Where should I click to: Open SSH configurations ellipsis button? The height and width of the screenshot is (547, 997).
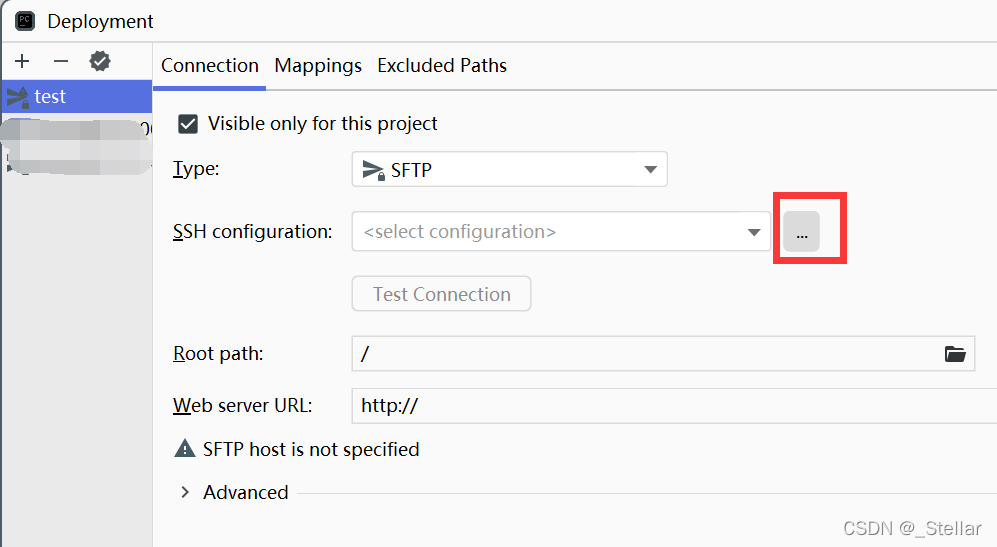click(801, 232)
